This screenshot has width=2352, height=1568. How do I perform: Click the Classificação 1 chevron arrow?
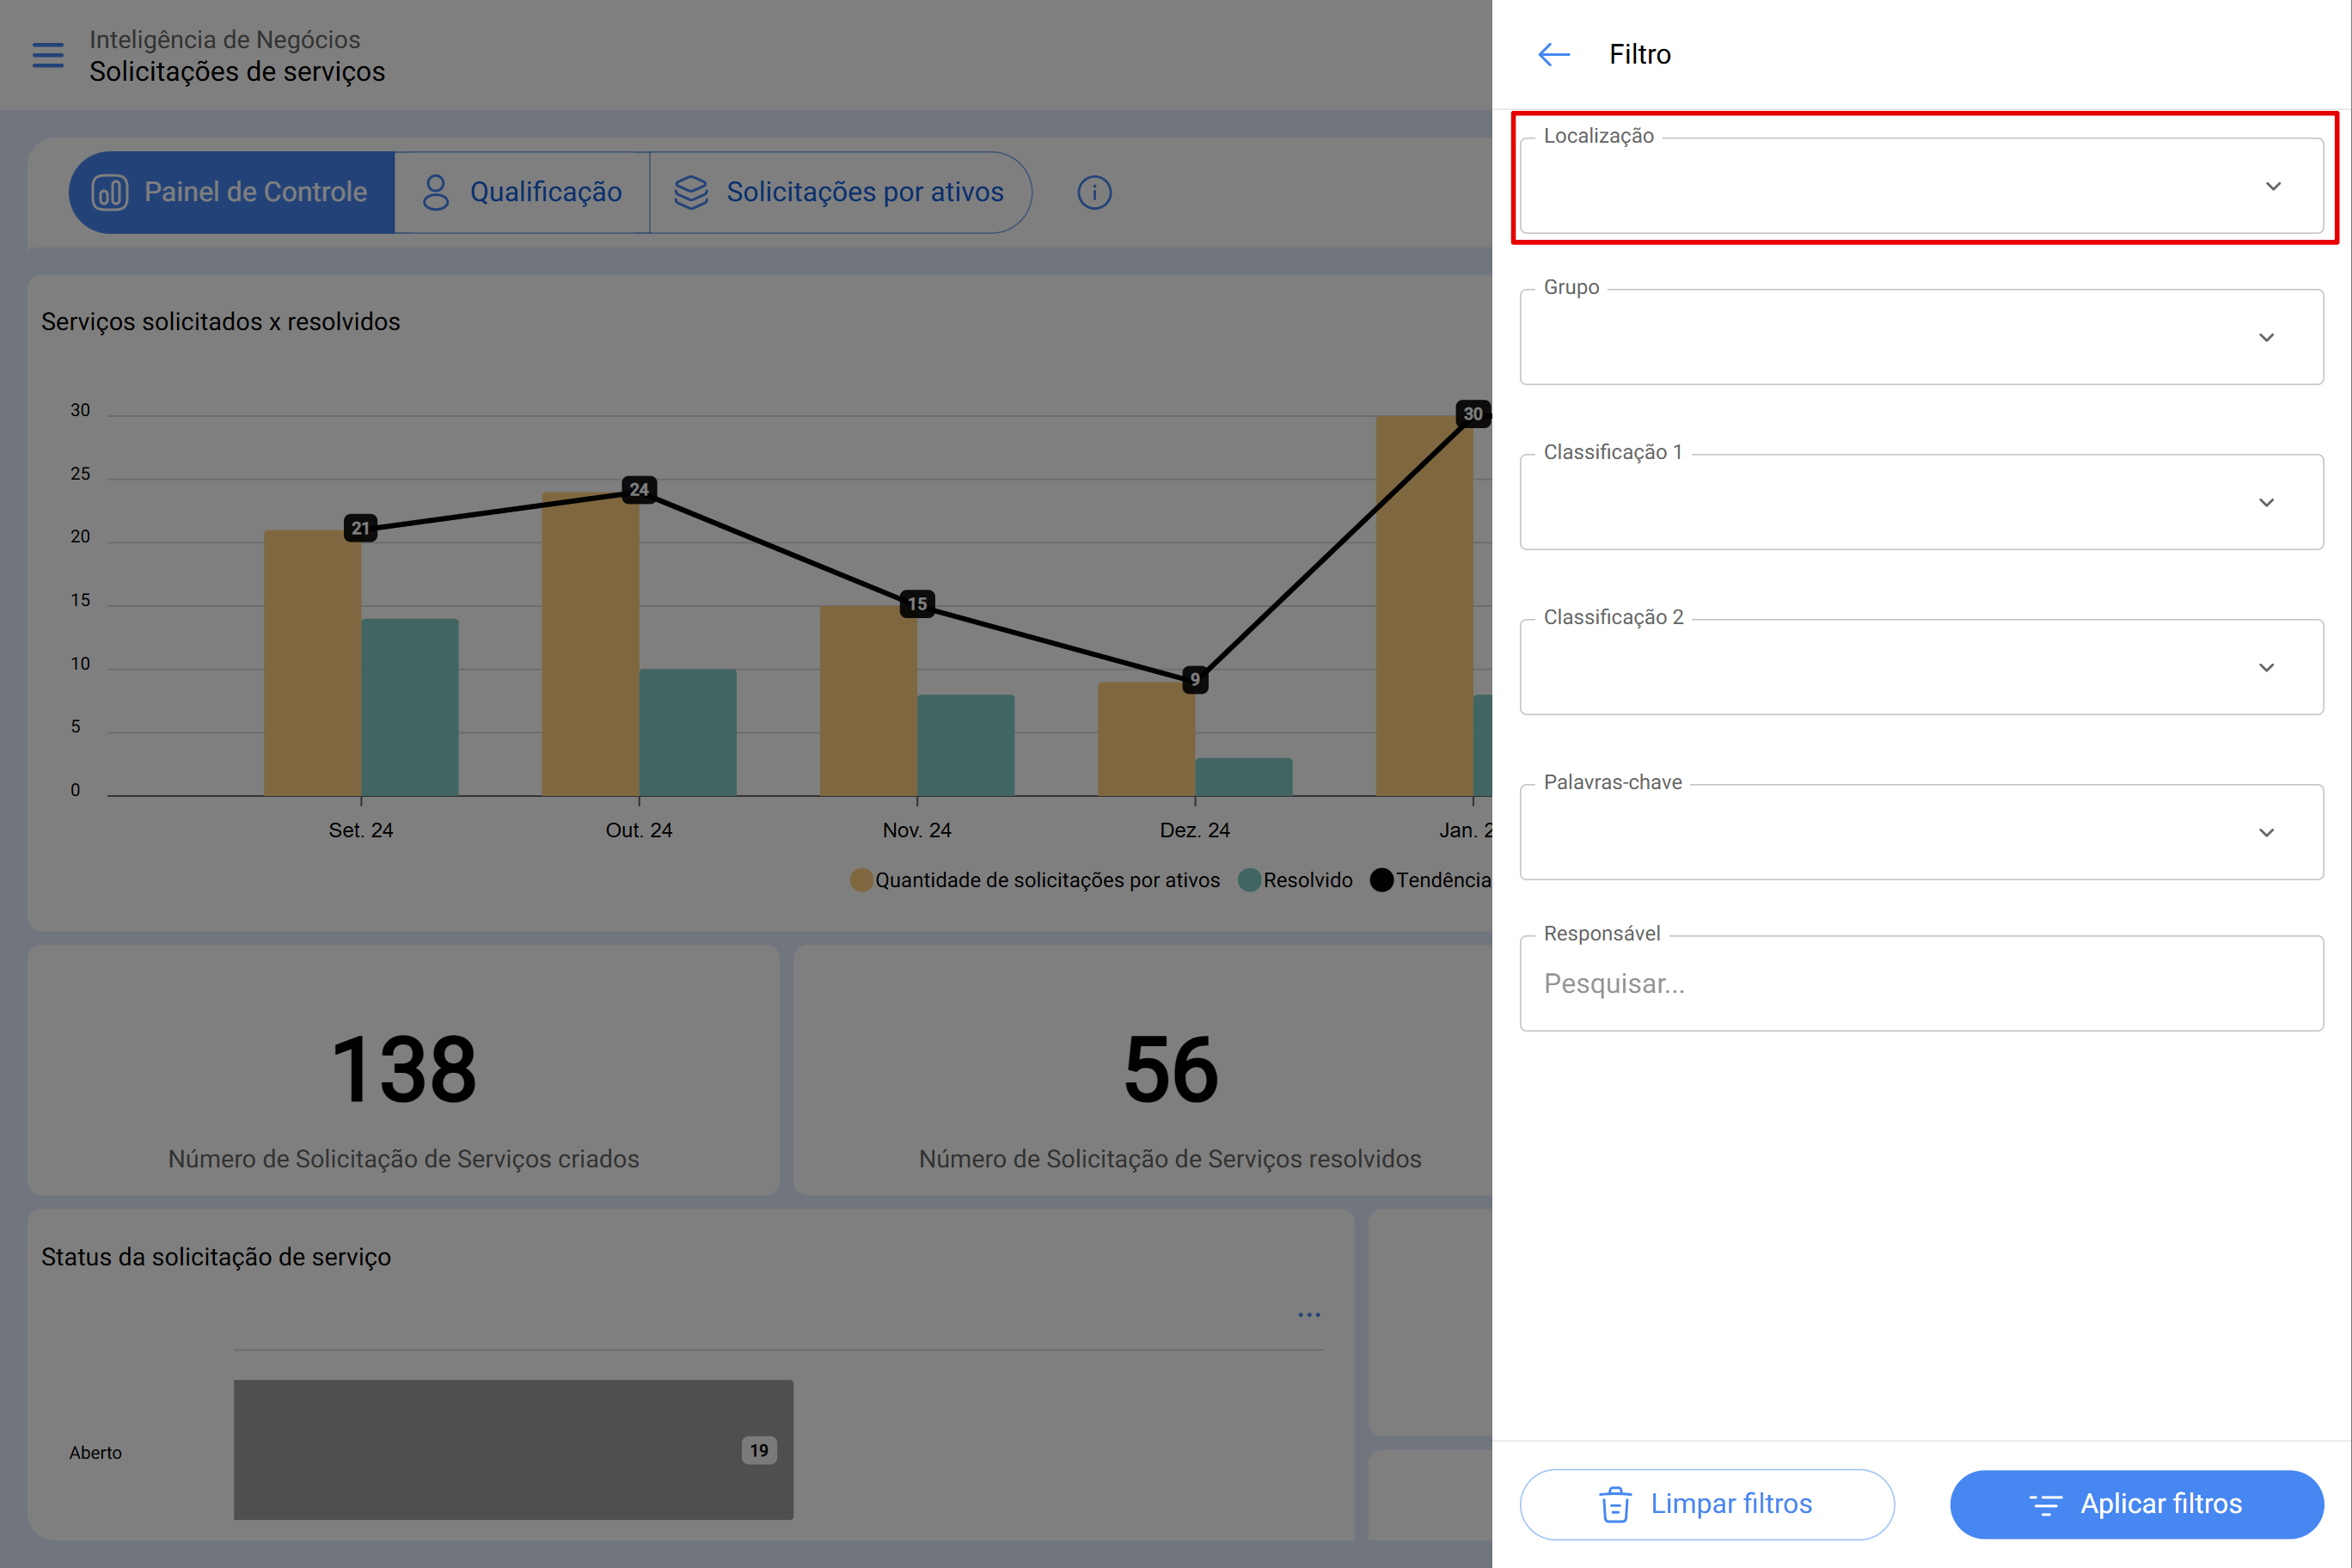coord(2266,502)
